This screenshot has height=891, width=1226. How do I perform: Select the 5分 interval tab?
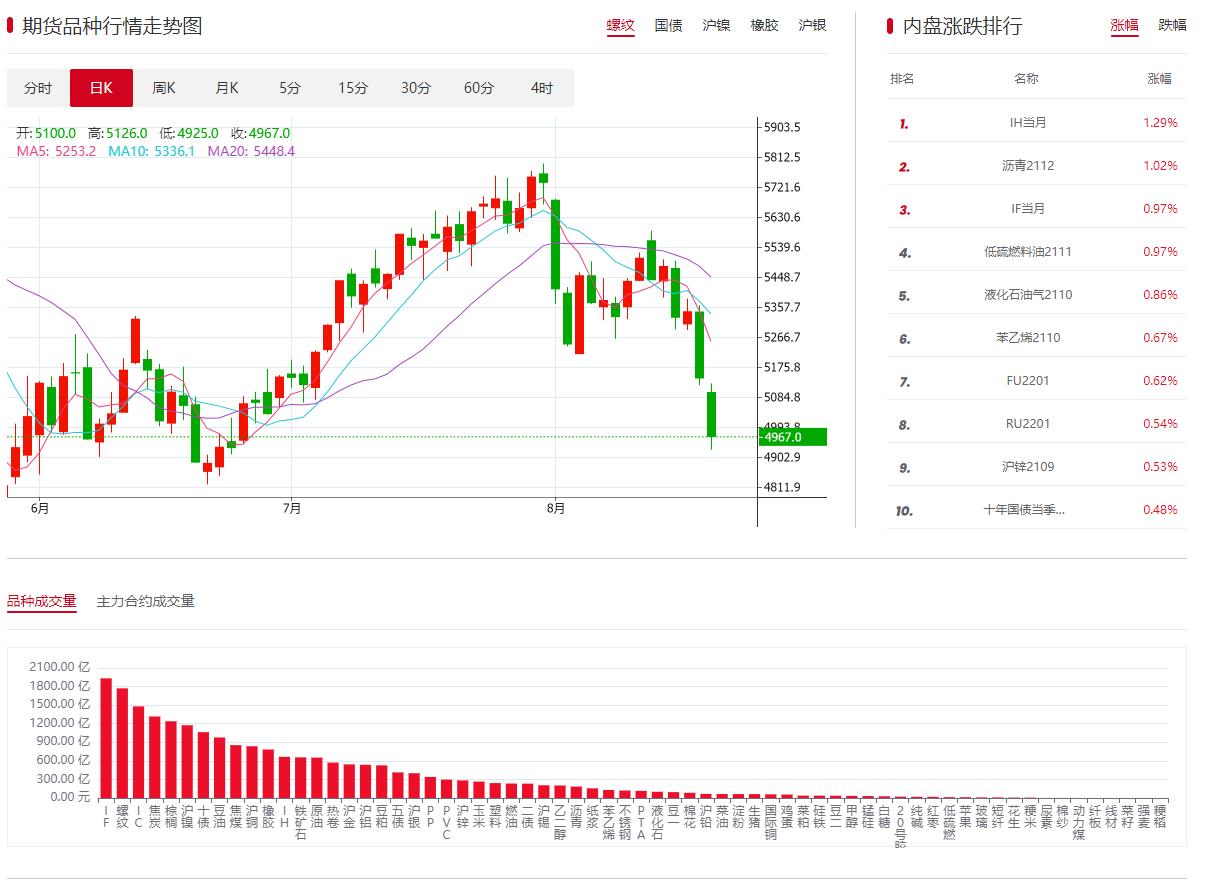coord(290,88)
